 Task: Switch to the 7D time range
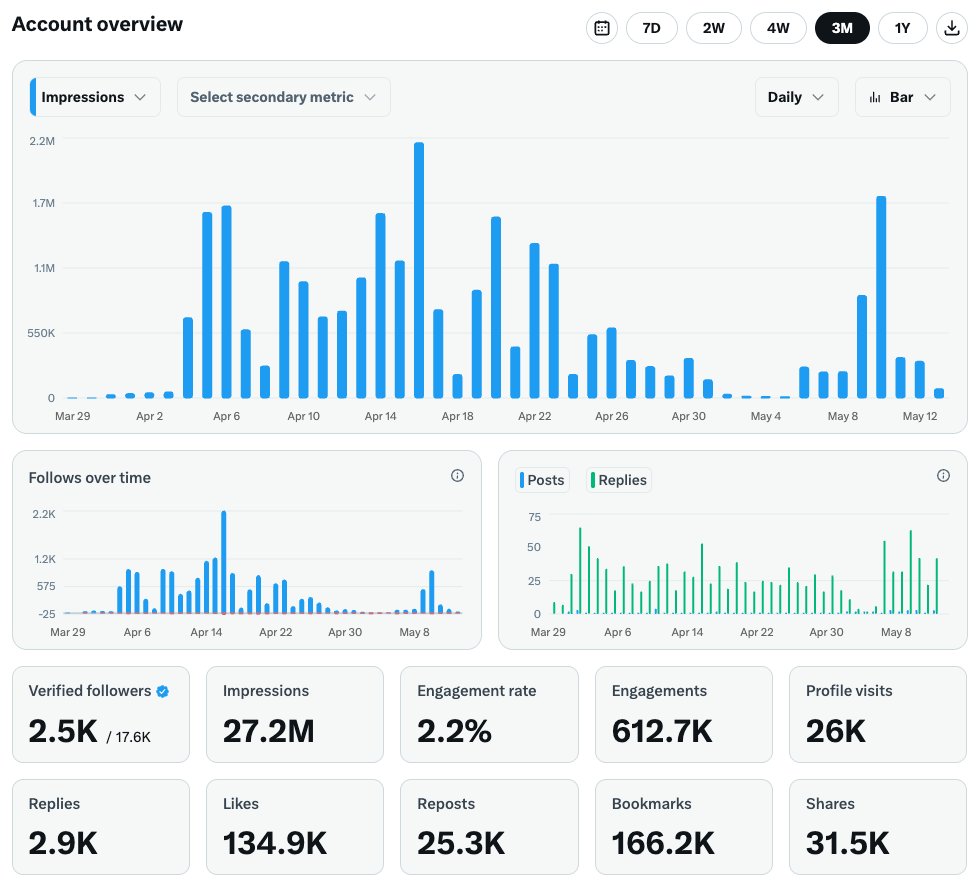tap(651, 28)
